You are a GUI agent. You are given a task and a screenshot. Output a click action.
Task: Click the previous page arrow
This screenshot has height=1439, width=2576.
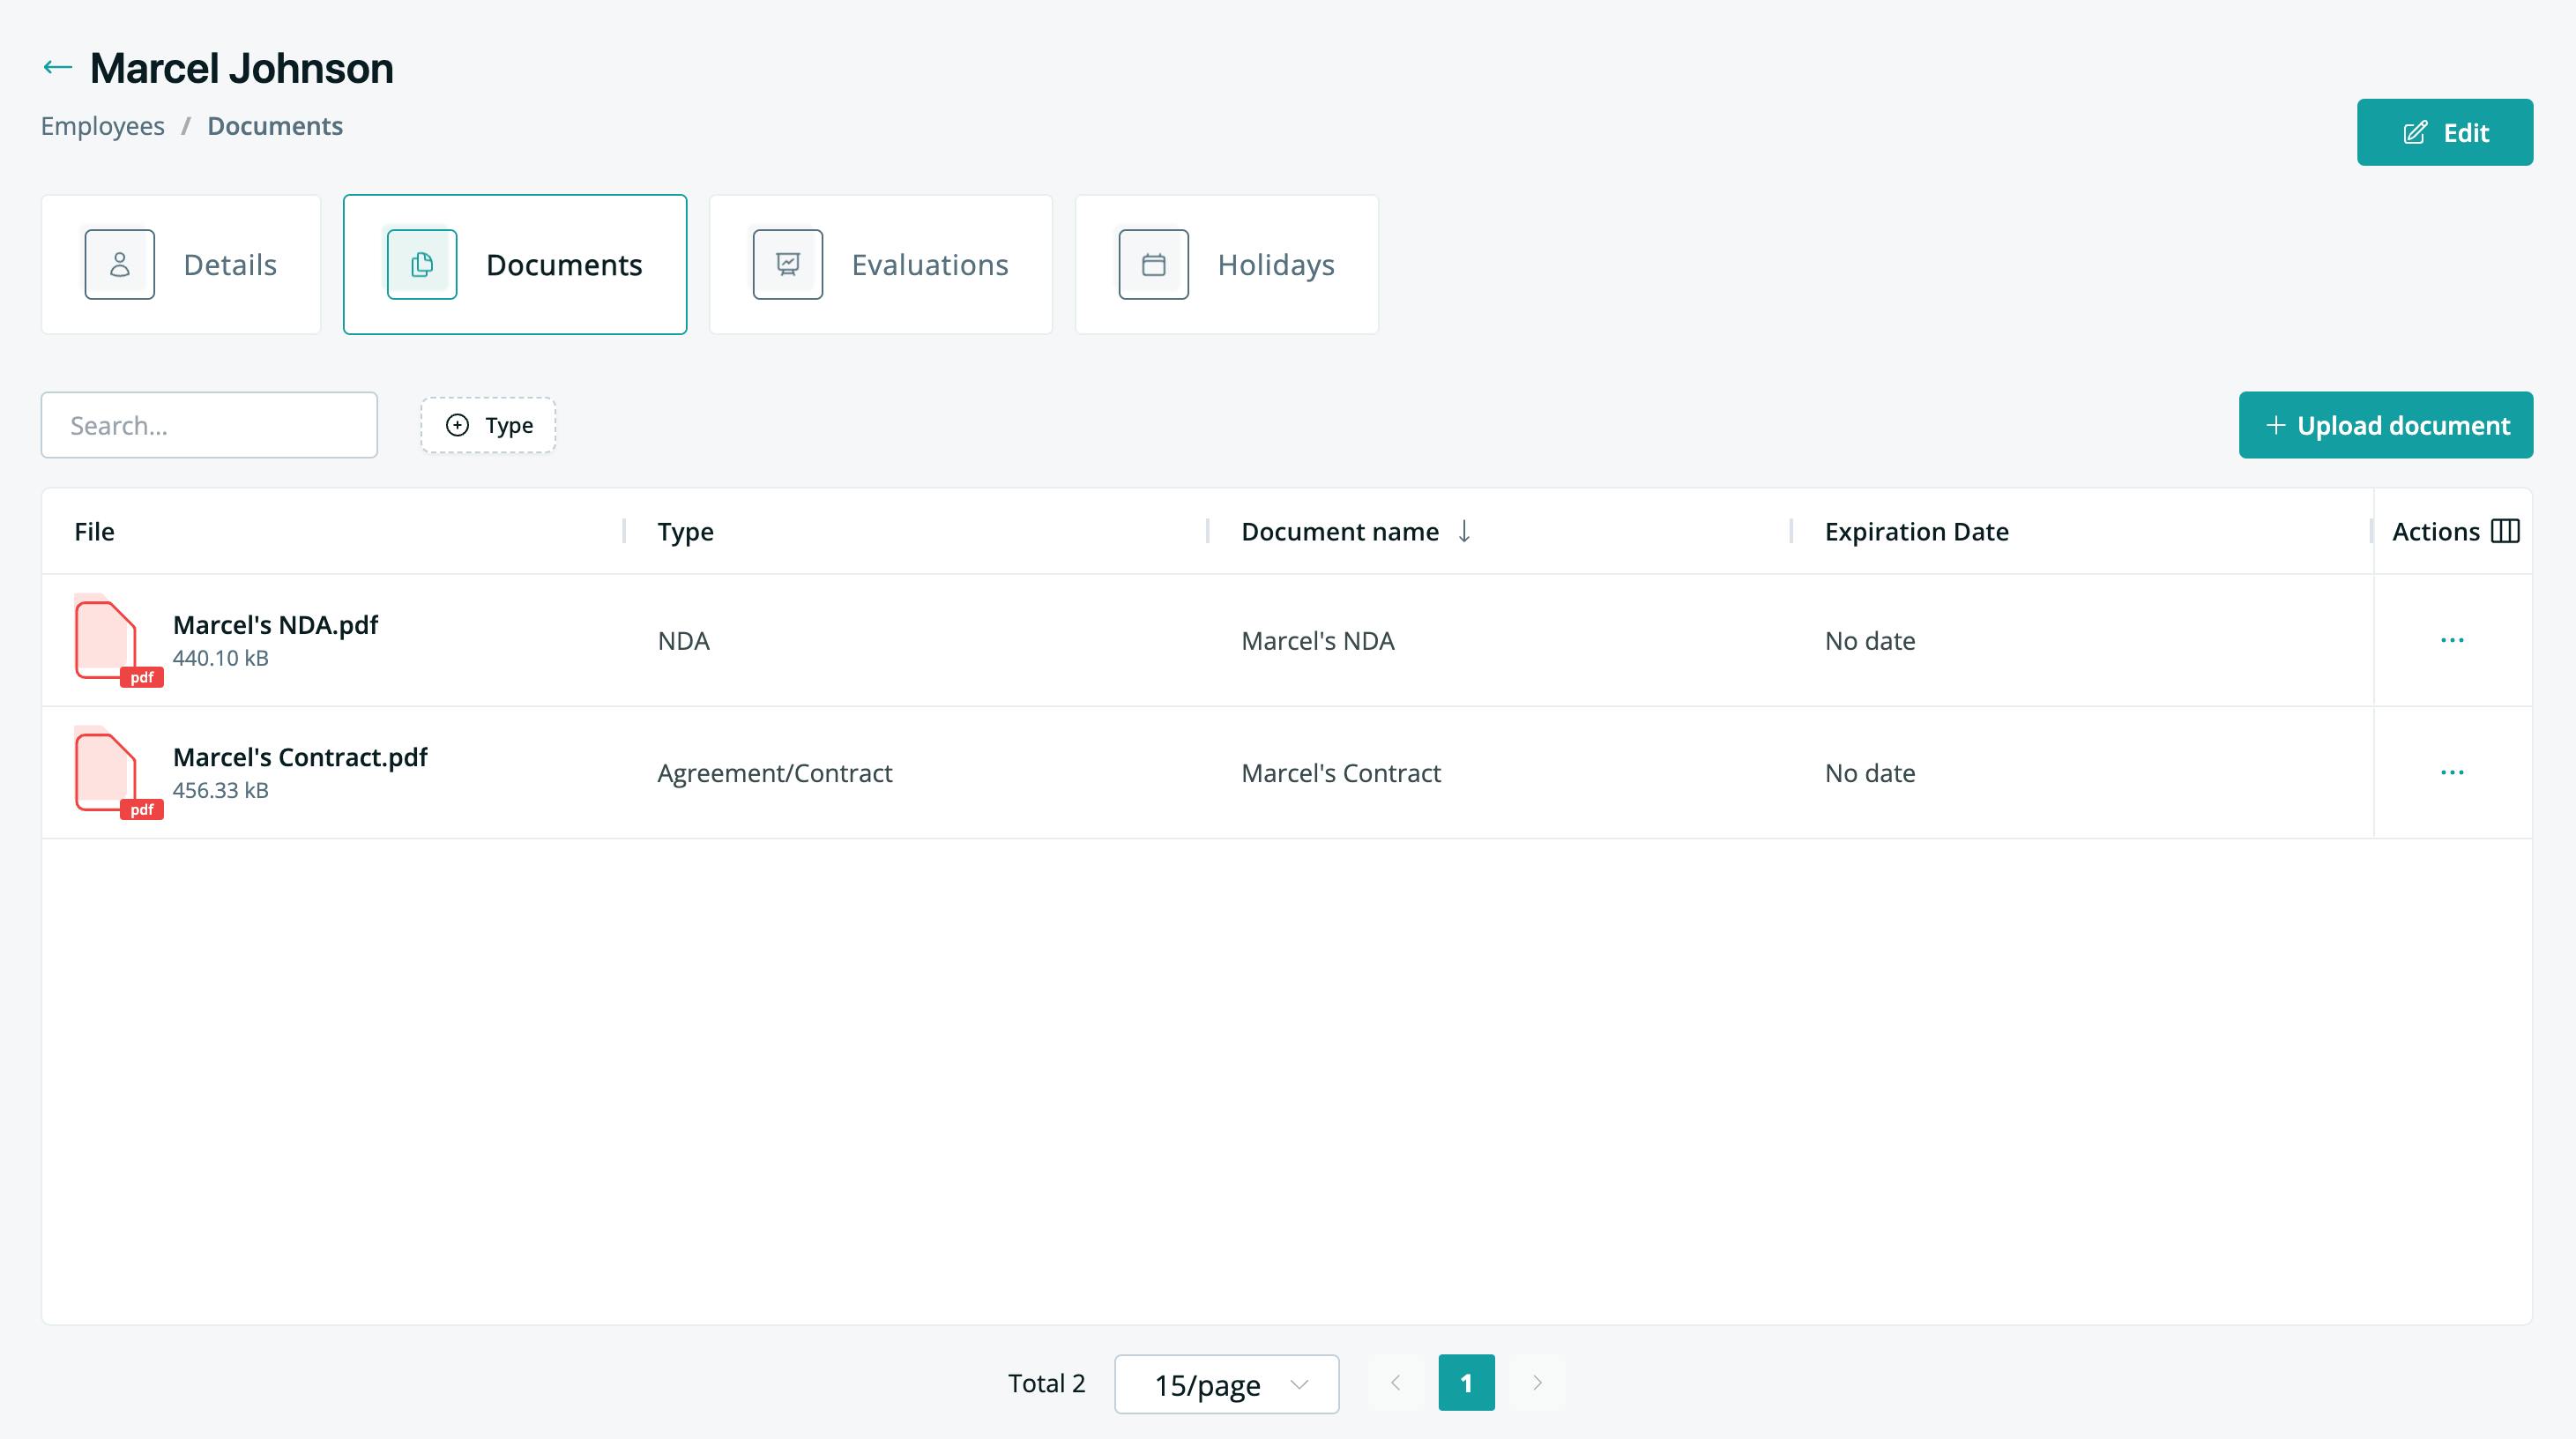(x=1396, y=1383)
